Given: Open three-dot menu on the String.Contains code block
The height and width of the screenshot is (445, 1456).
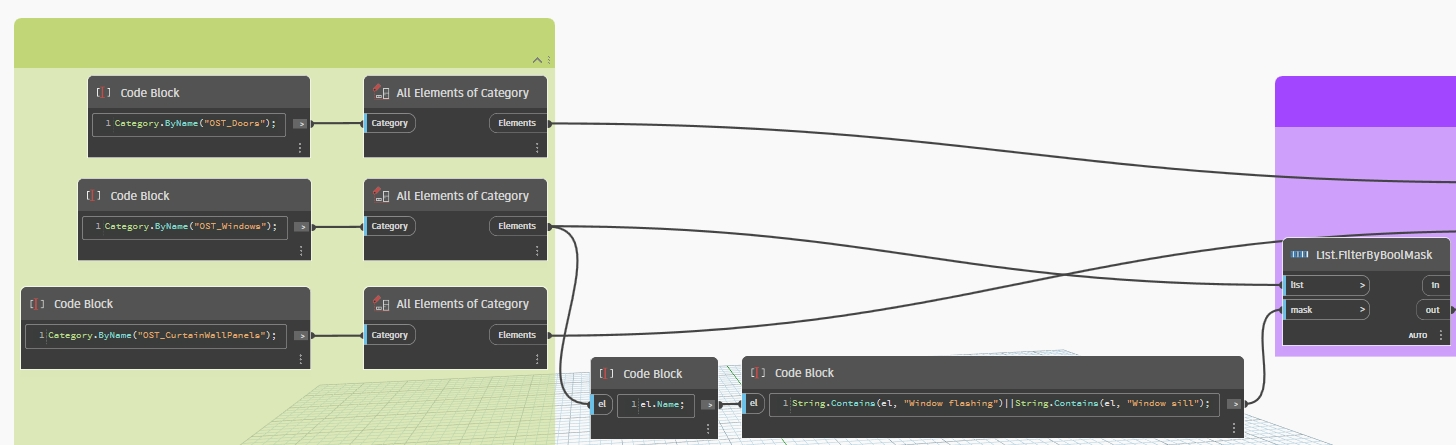Looking at the screenshot, I should [1234, 428].
